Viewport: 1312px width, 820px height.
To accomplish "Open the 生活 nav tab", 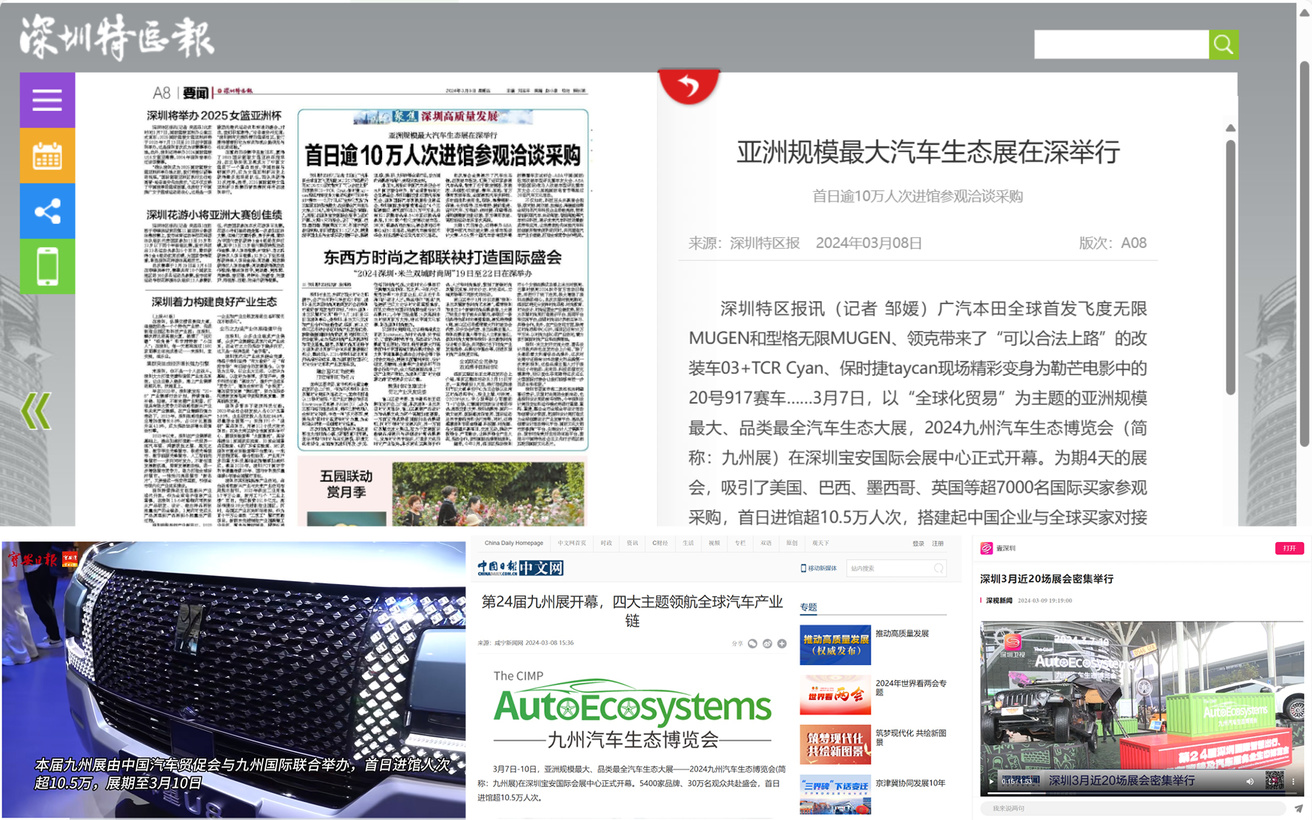I will point(688,543).
